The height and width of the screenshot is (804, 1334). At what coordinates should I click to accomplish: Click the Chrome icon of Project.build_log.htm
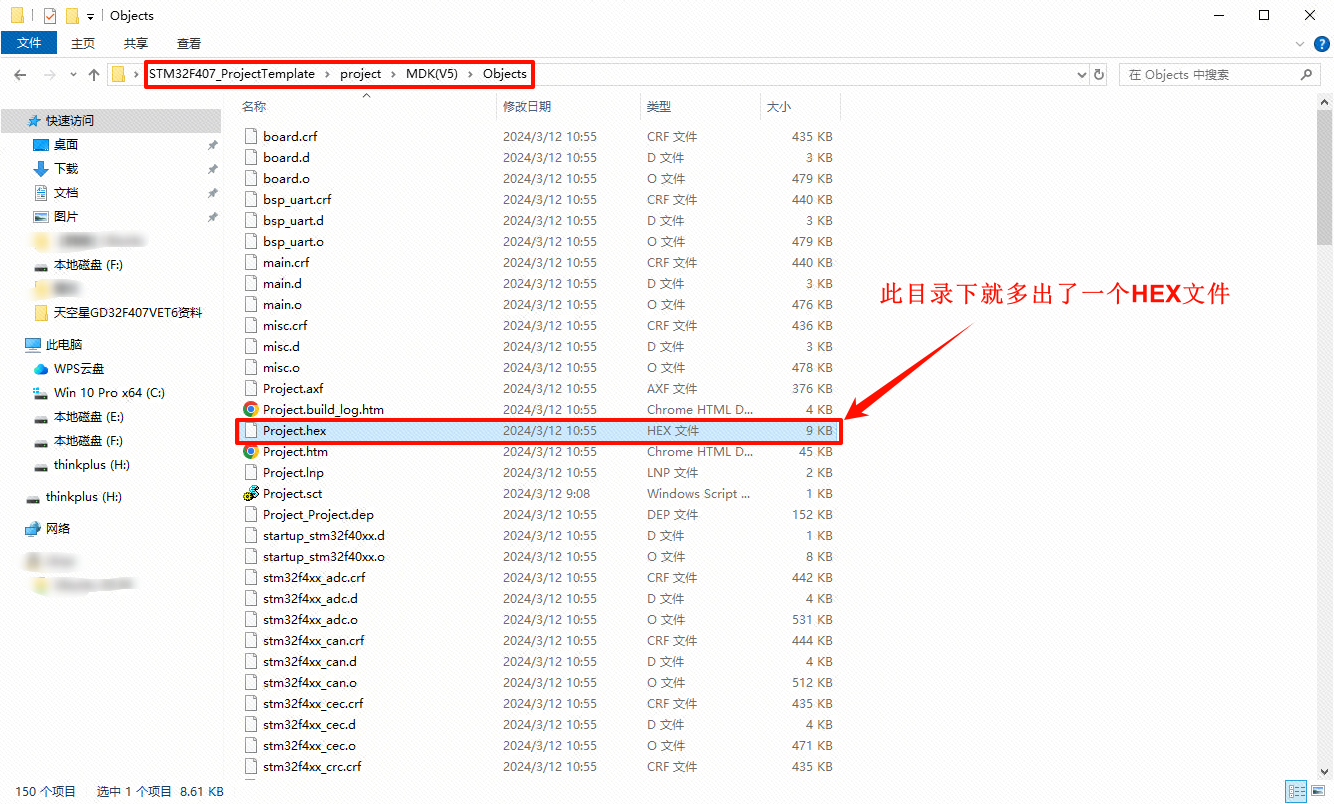(251, 410)
